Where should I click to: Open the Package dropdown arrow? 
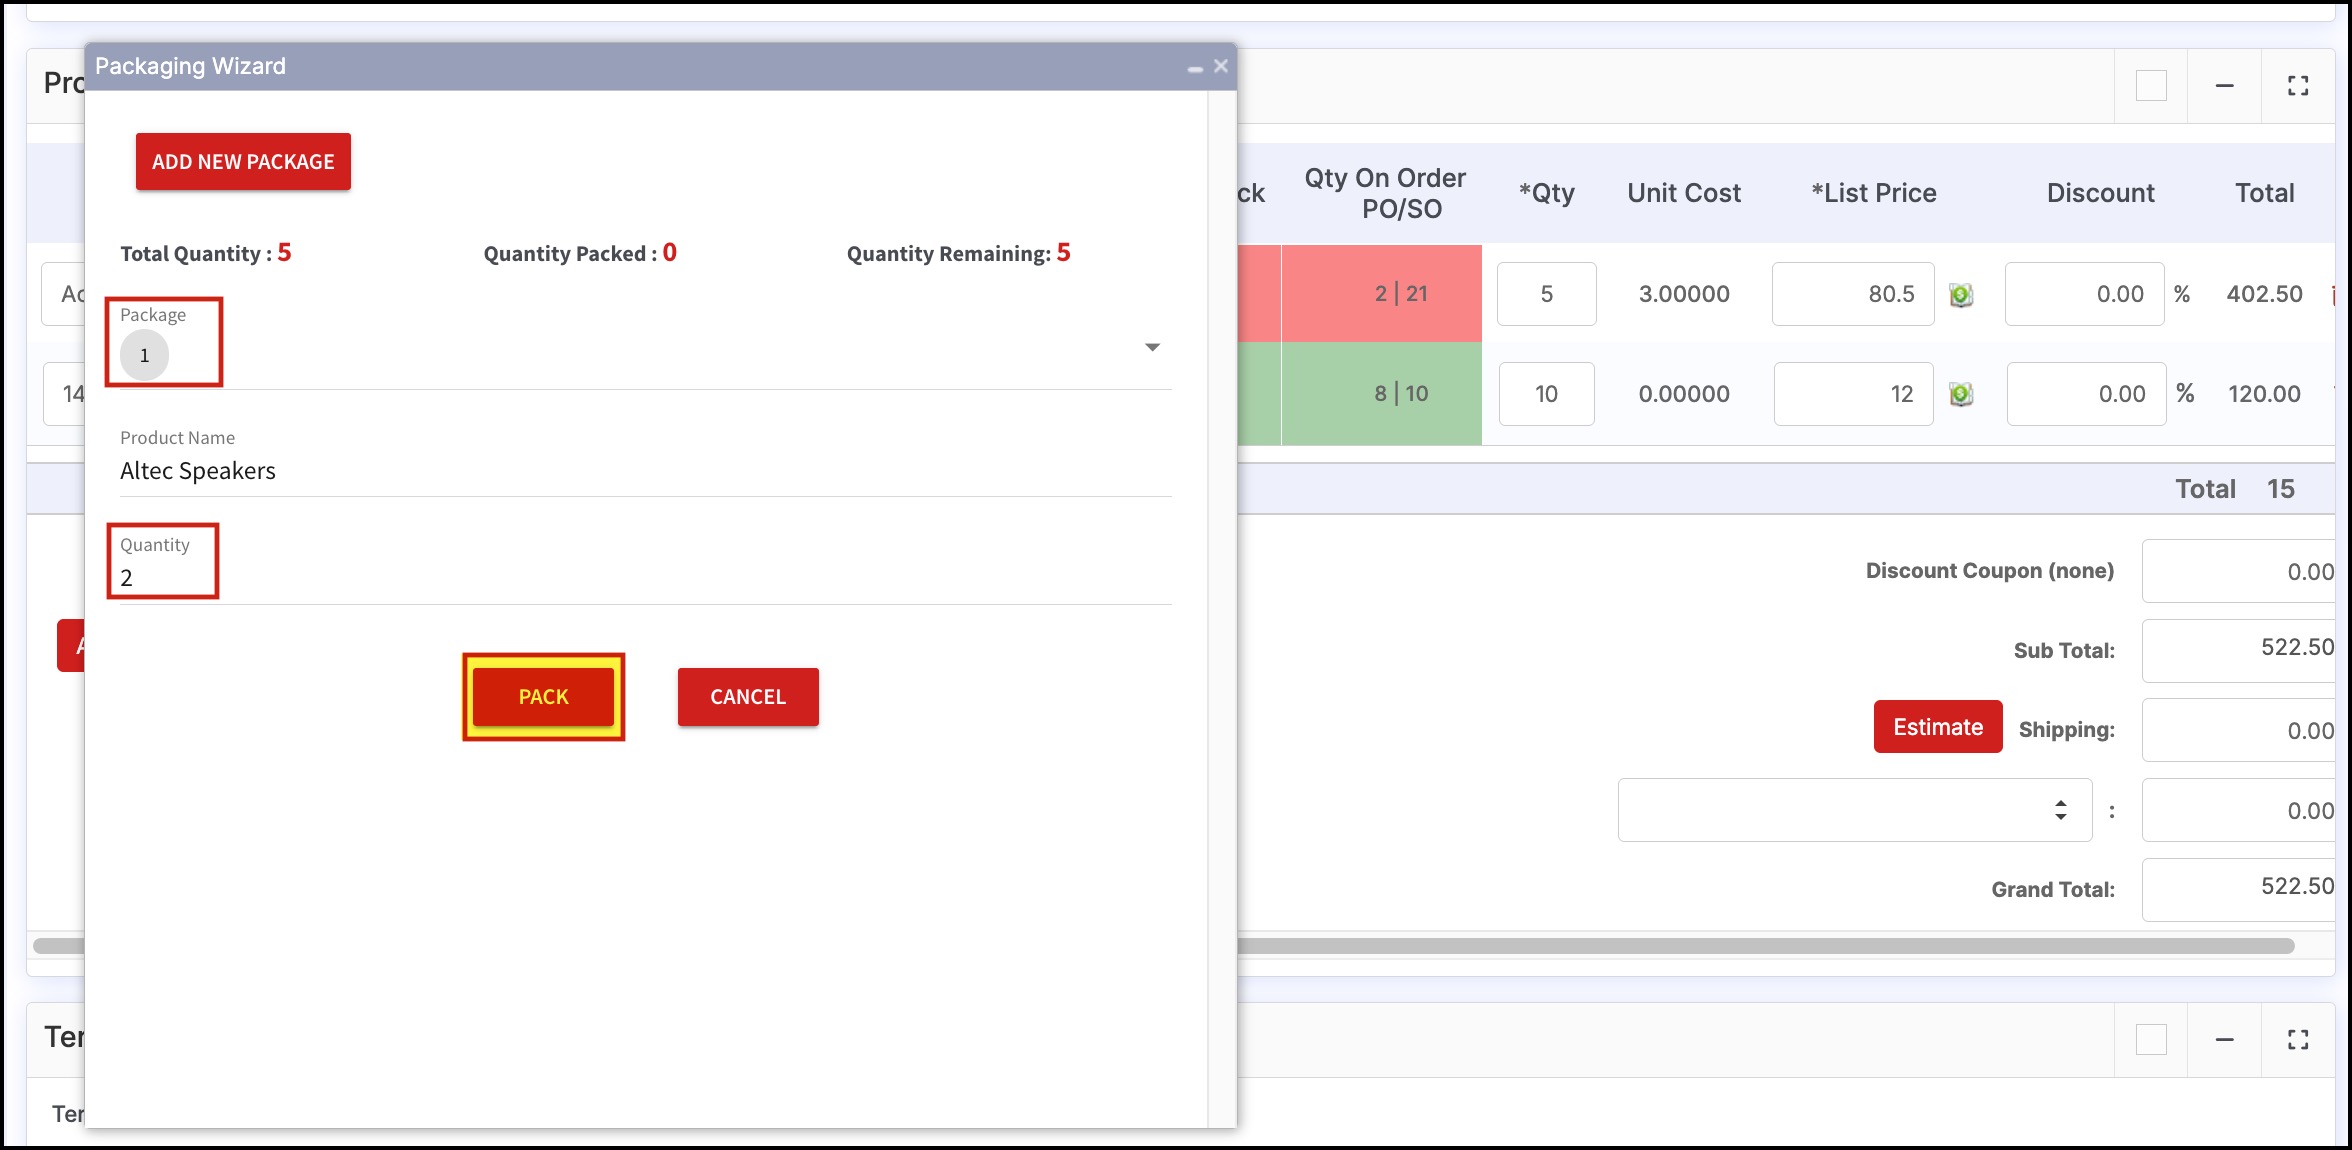pyautogui.click(x=1152, y=347)
